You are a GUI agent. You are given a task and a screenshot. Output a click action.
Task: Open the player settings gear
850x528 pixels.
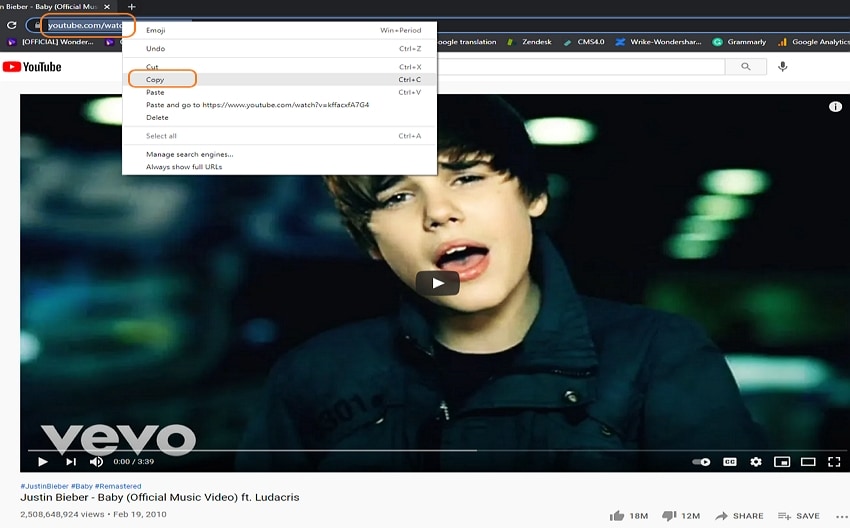(x=756, y=462)
